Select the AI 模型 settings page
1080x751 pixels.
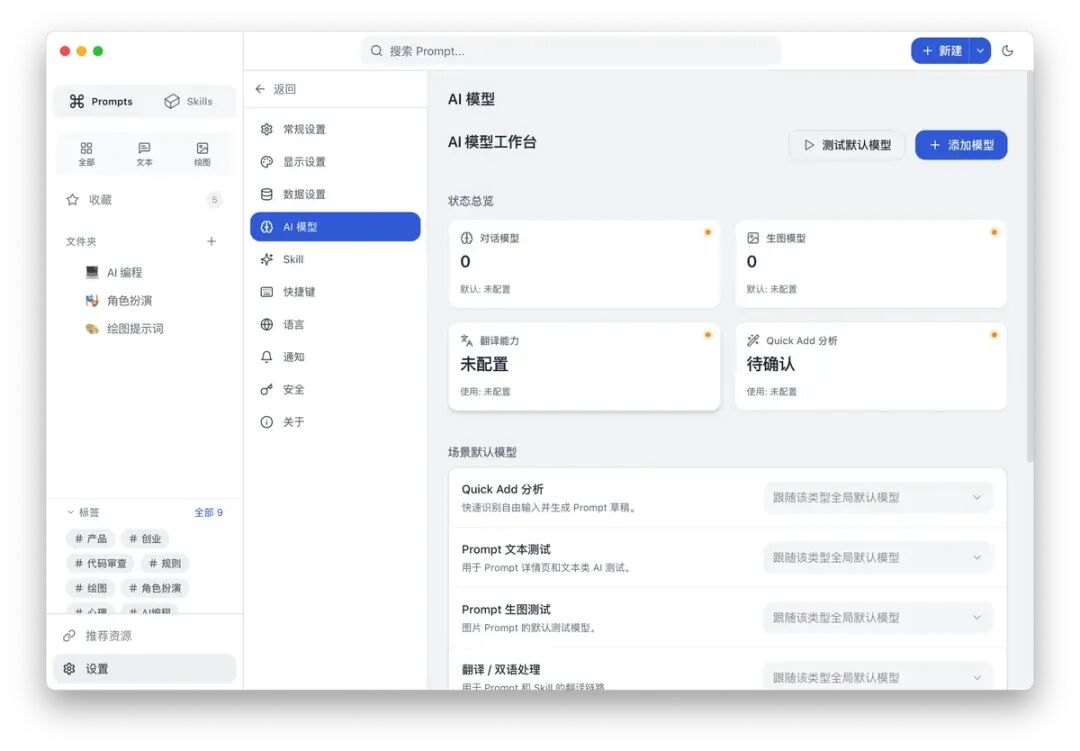coord(335,227)
